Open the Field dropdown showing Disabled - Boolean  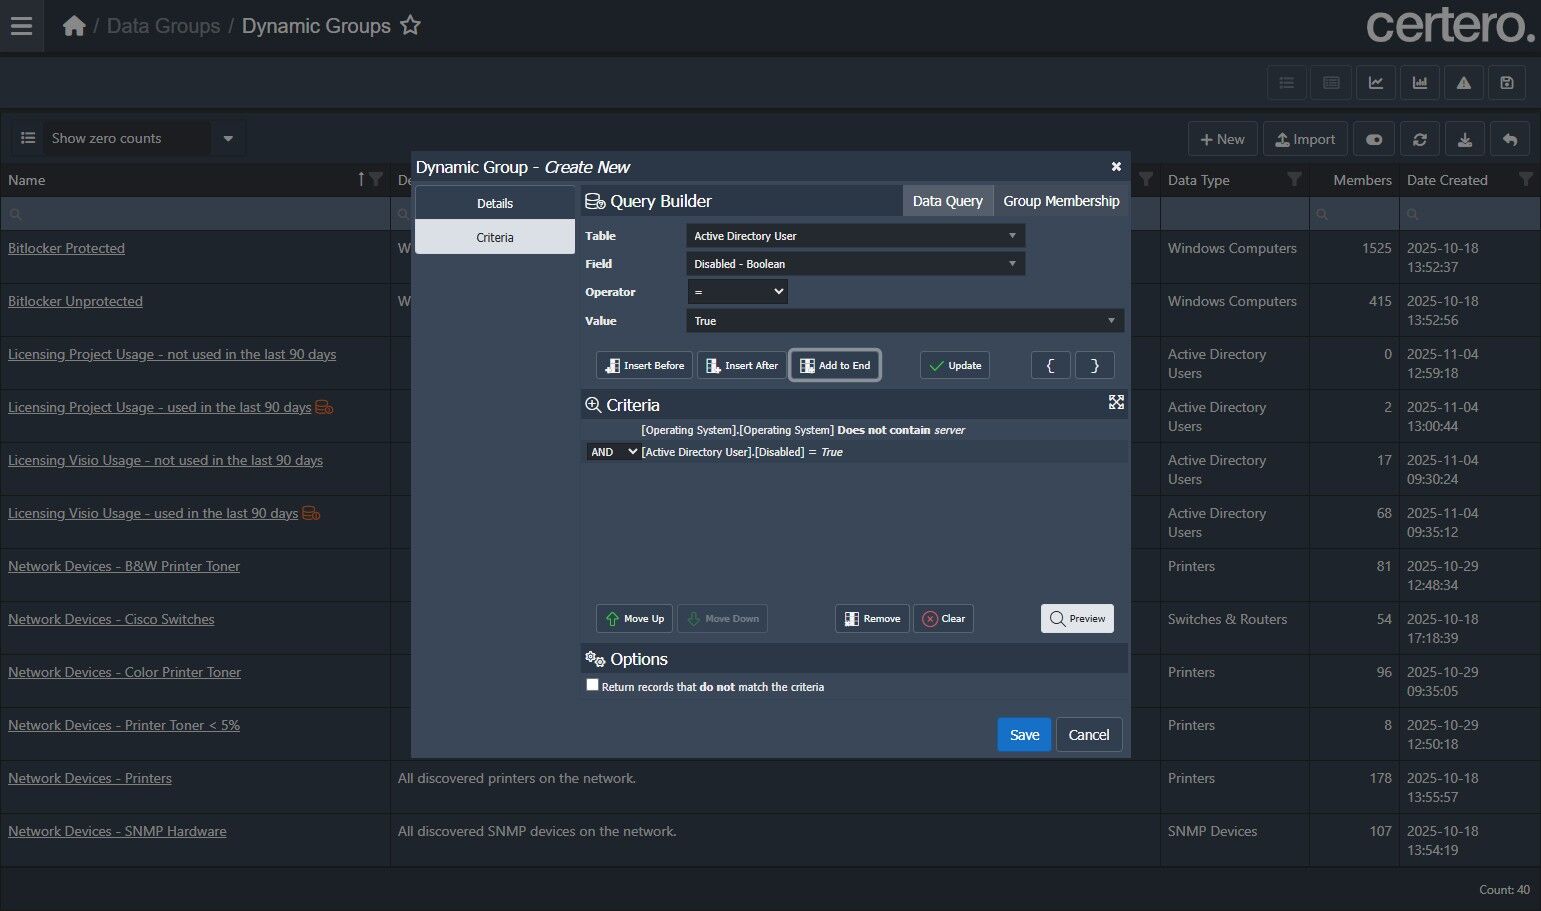tap(855, 264)
